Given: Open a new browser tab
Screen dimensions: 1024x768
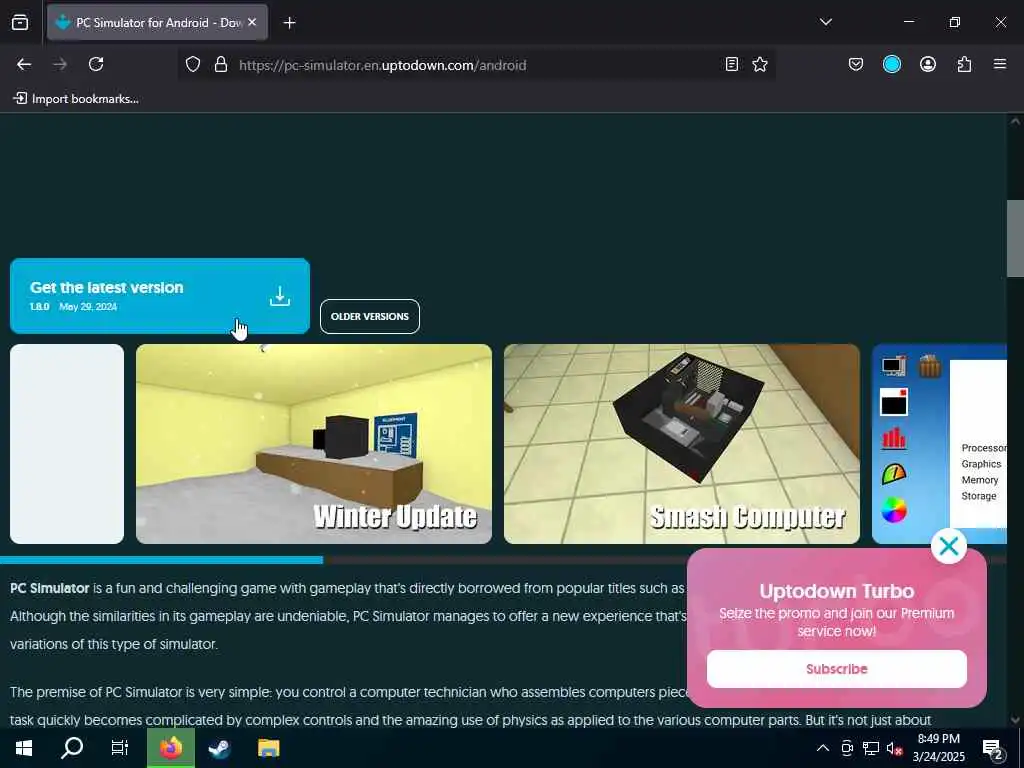Looking at the screenshot, I should (x=289, y=23).
